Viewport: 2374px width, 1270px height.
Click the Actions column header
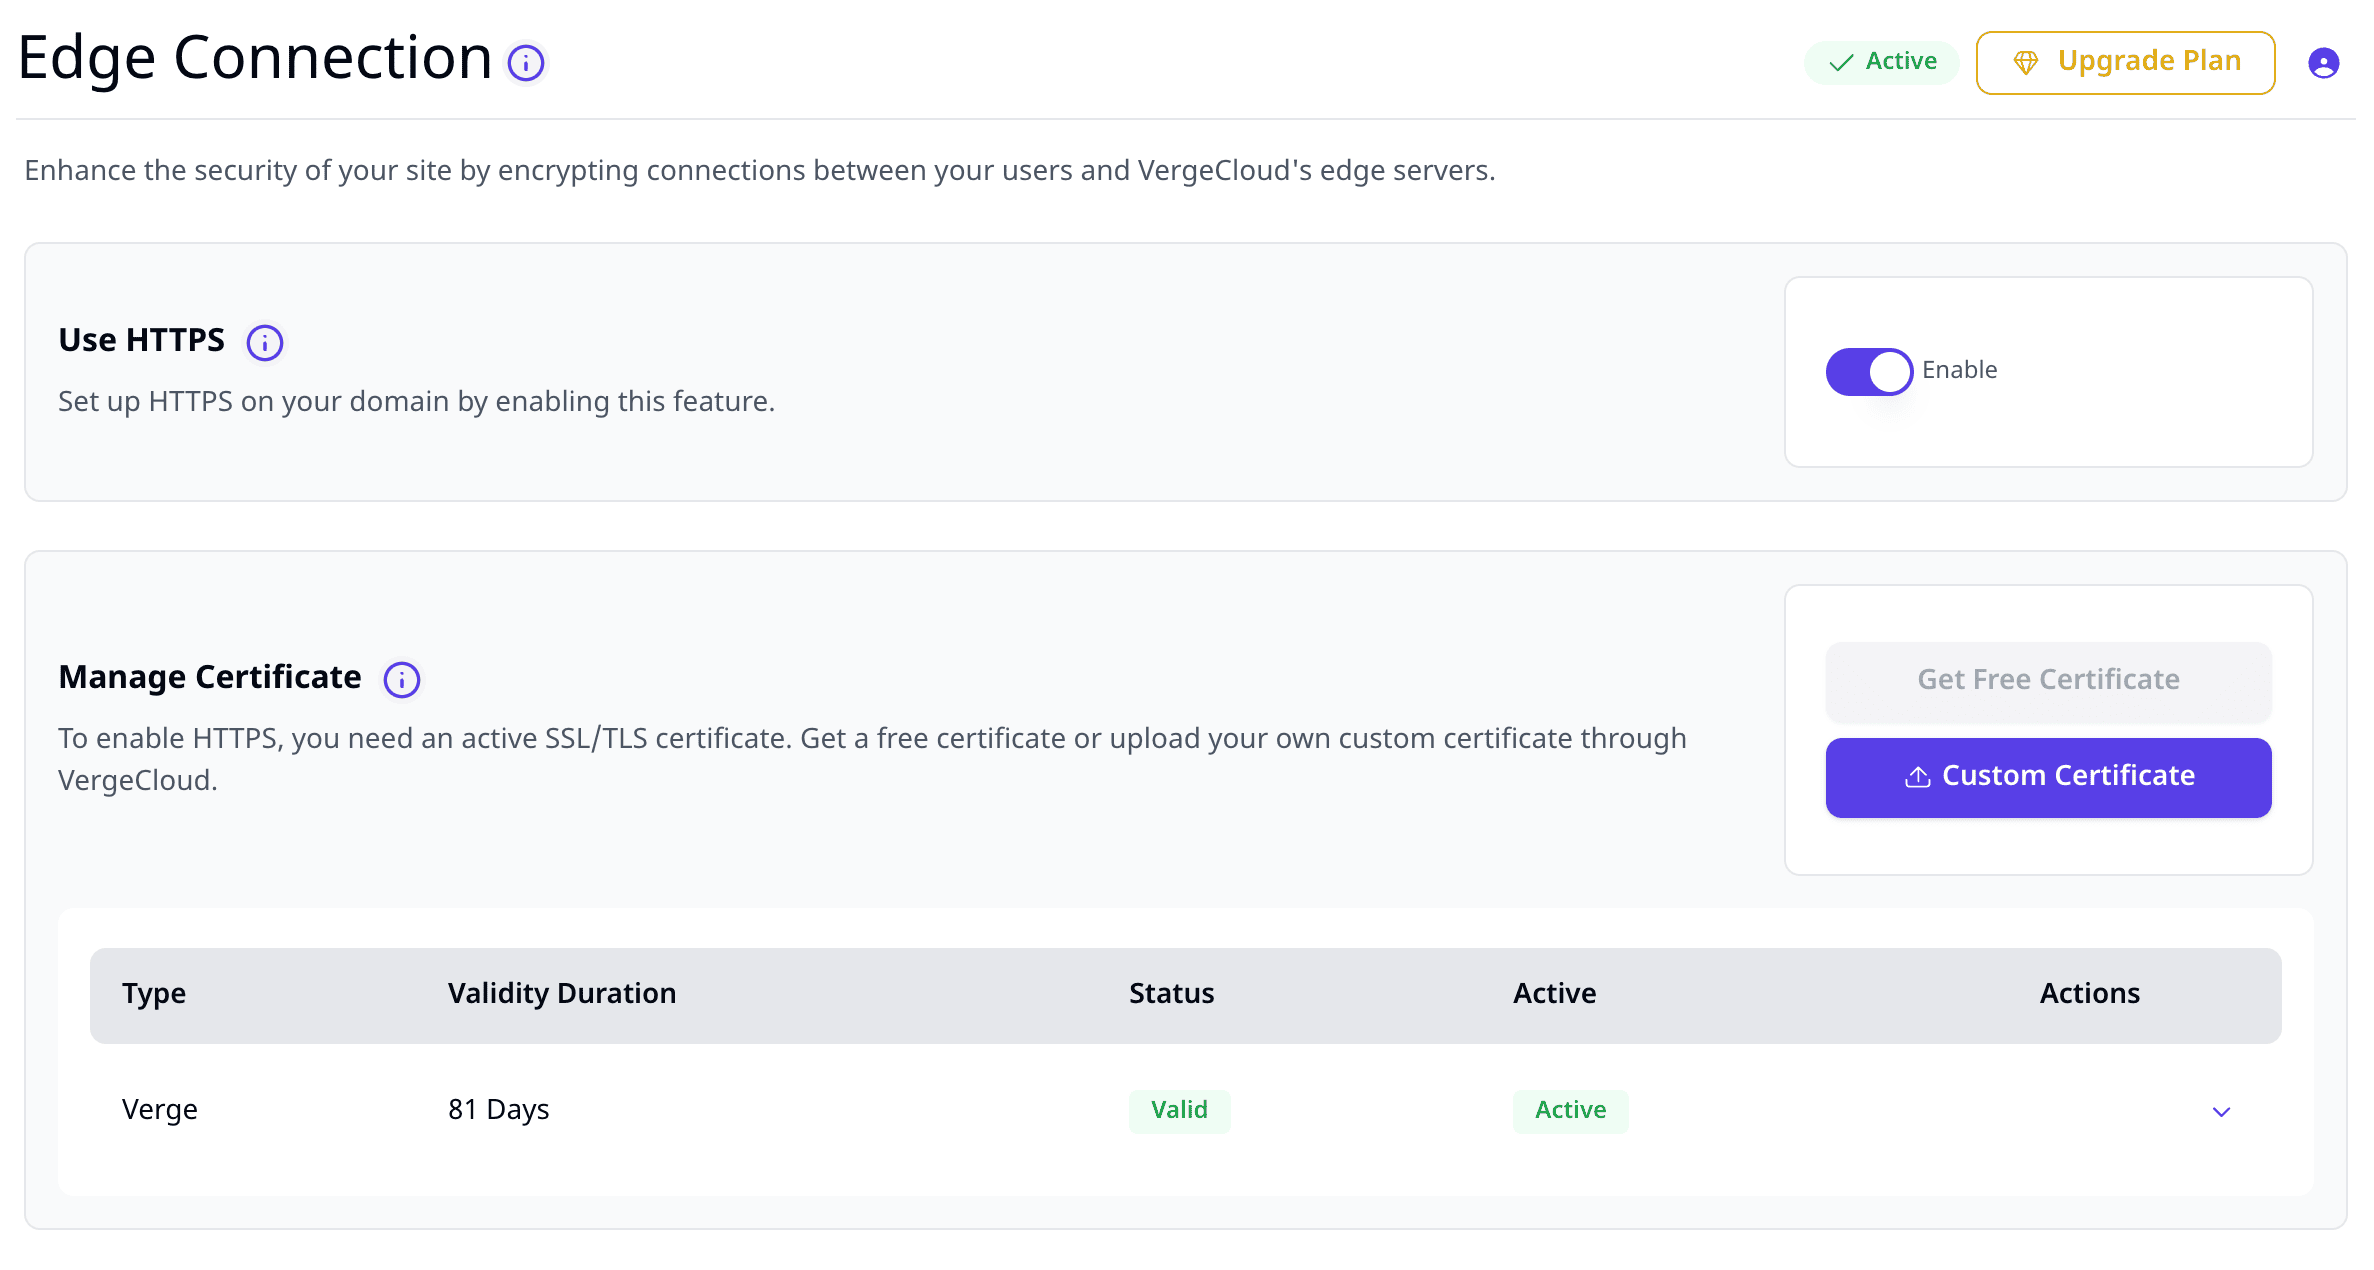point(2089,993)
